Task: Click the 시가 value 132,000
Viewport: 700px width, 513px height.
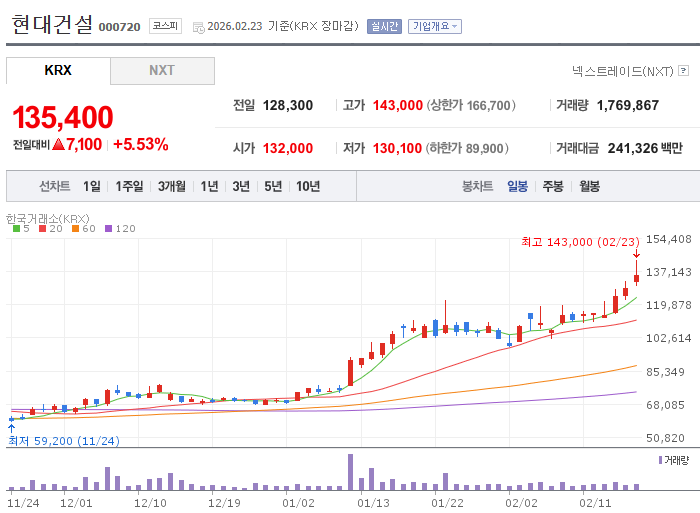Action: [288, 148]
